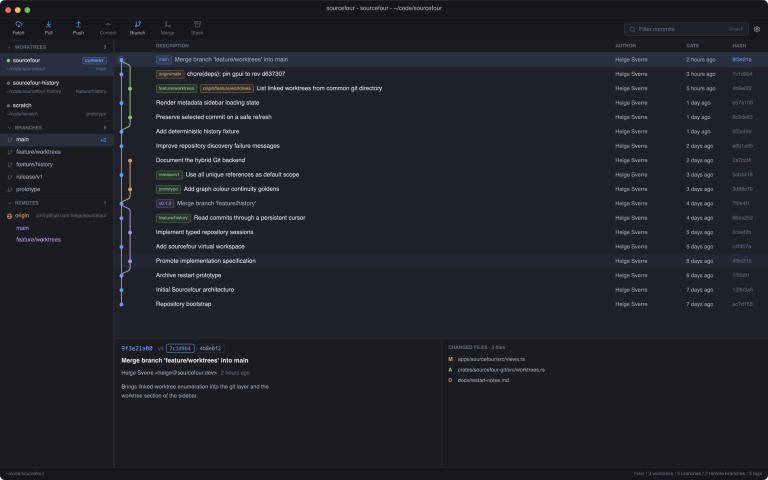Click the M status icon for views.rs

coord(450,360)
